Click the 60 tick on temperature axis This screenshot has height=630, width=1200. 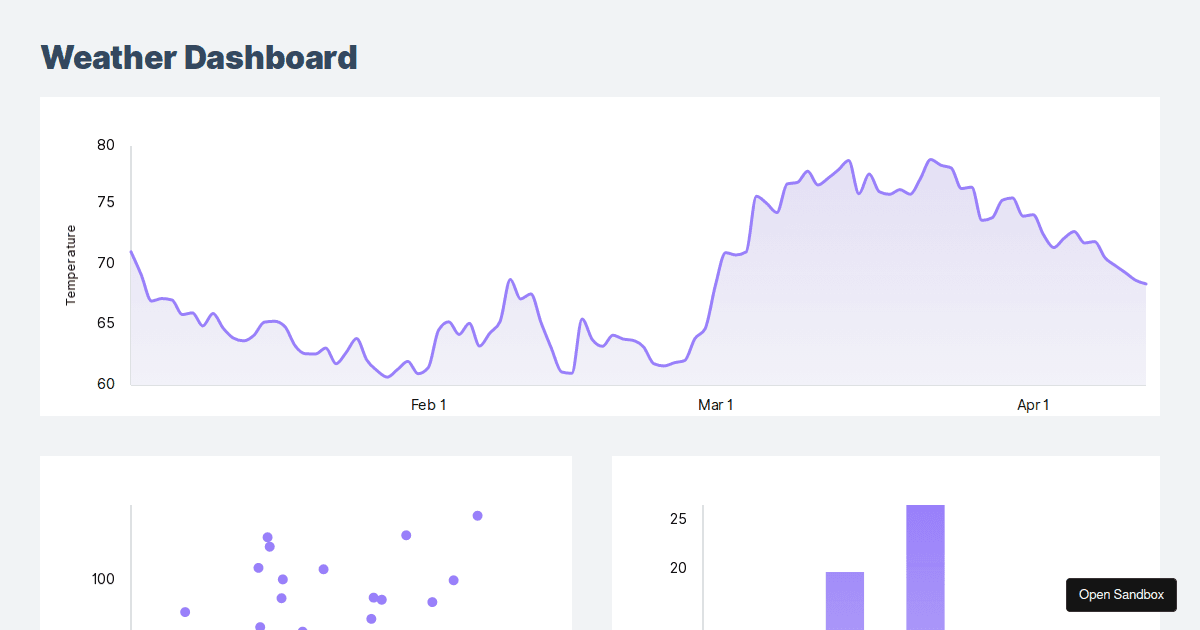(106, 384)
